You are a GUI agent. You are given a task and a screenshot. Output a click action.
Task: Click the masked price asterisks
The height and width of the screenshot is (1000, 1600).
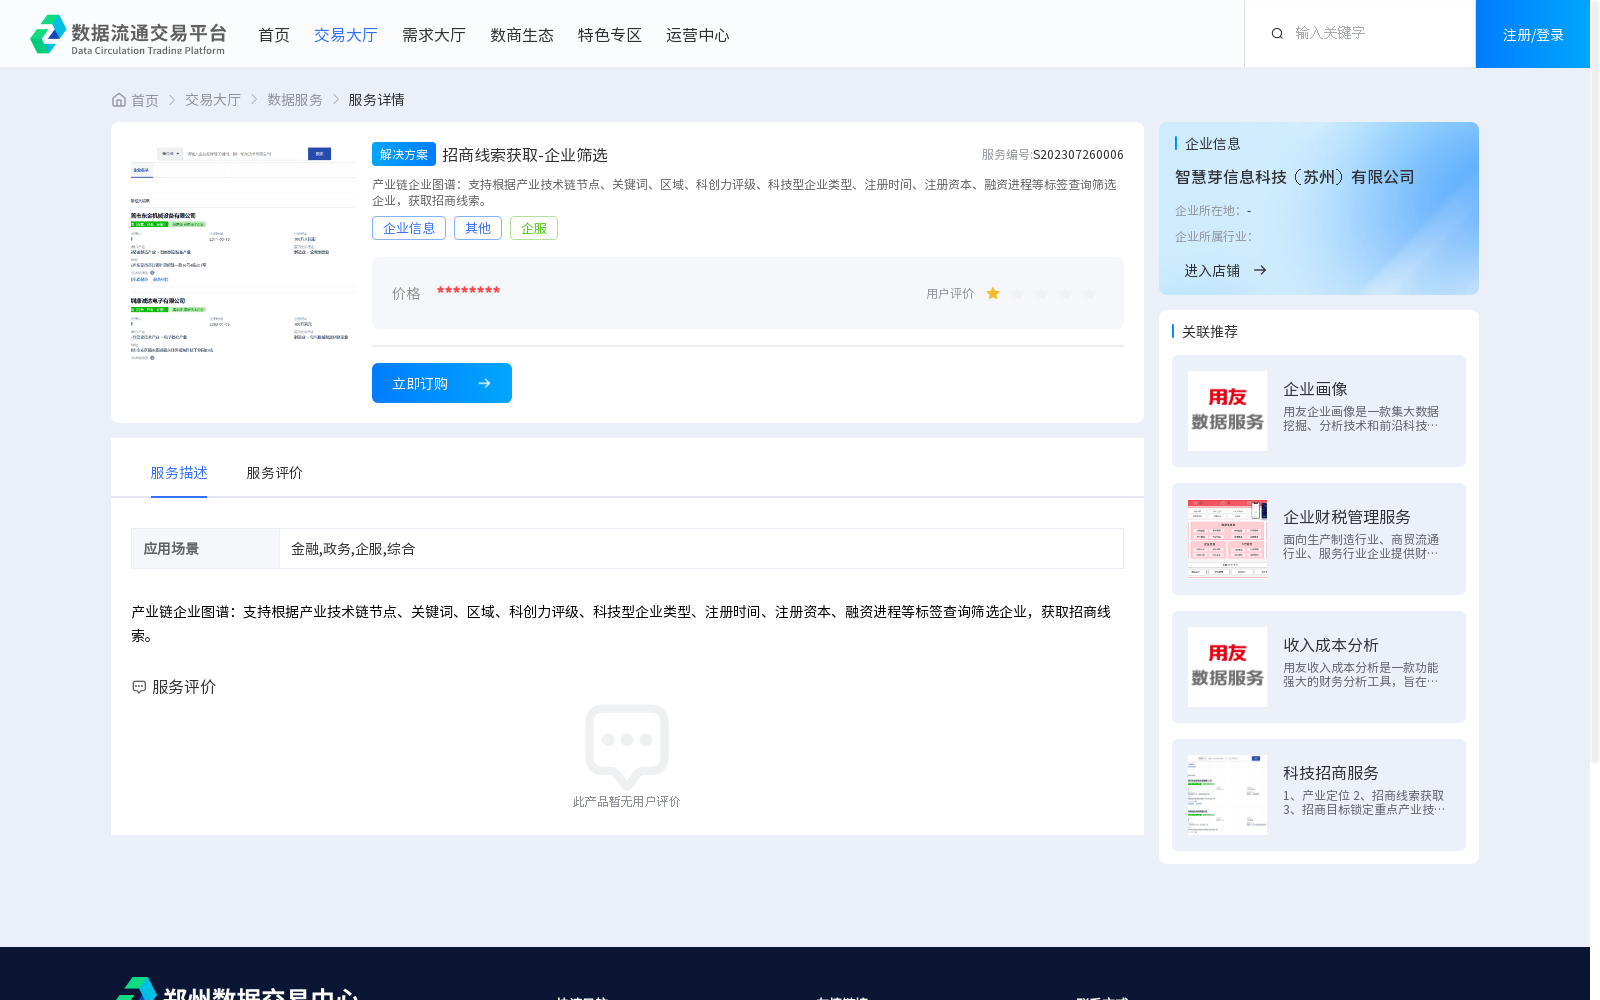(x=469, y=291)
